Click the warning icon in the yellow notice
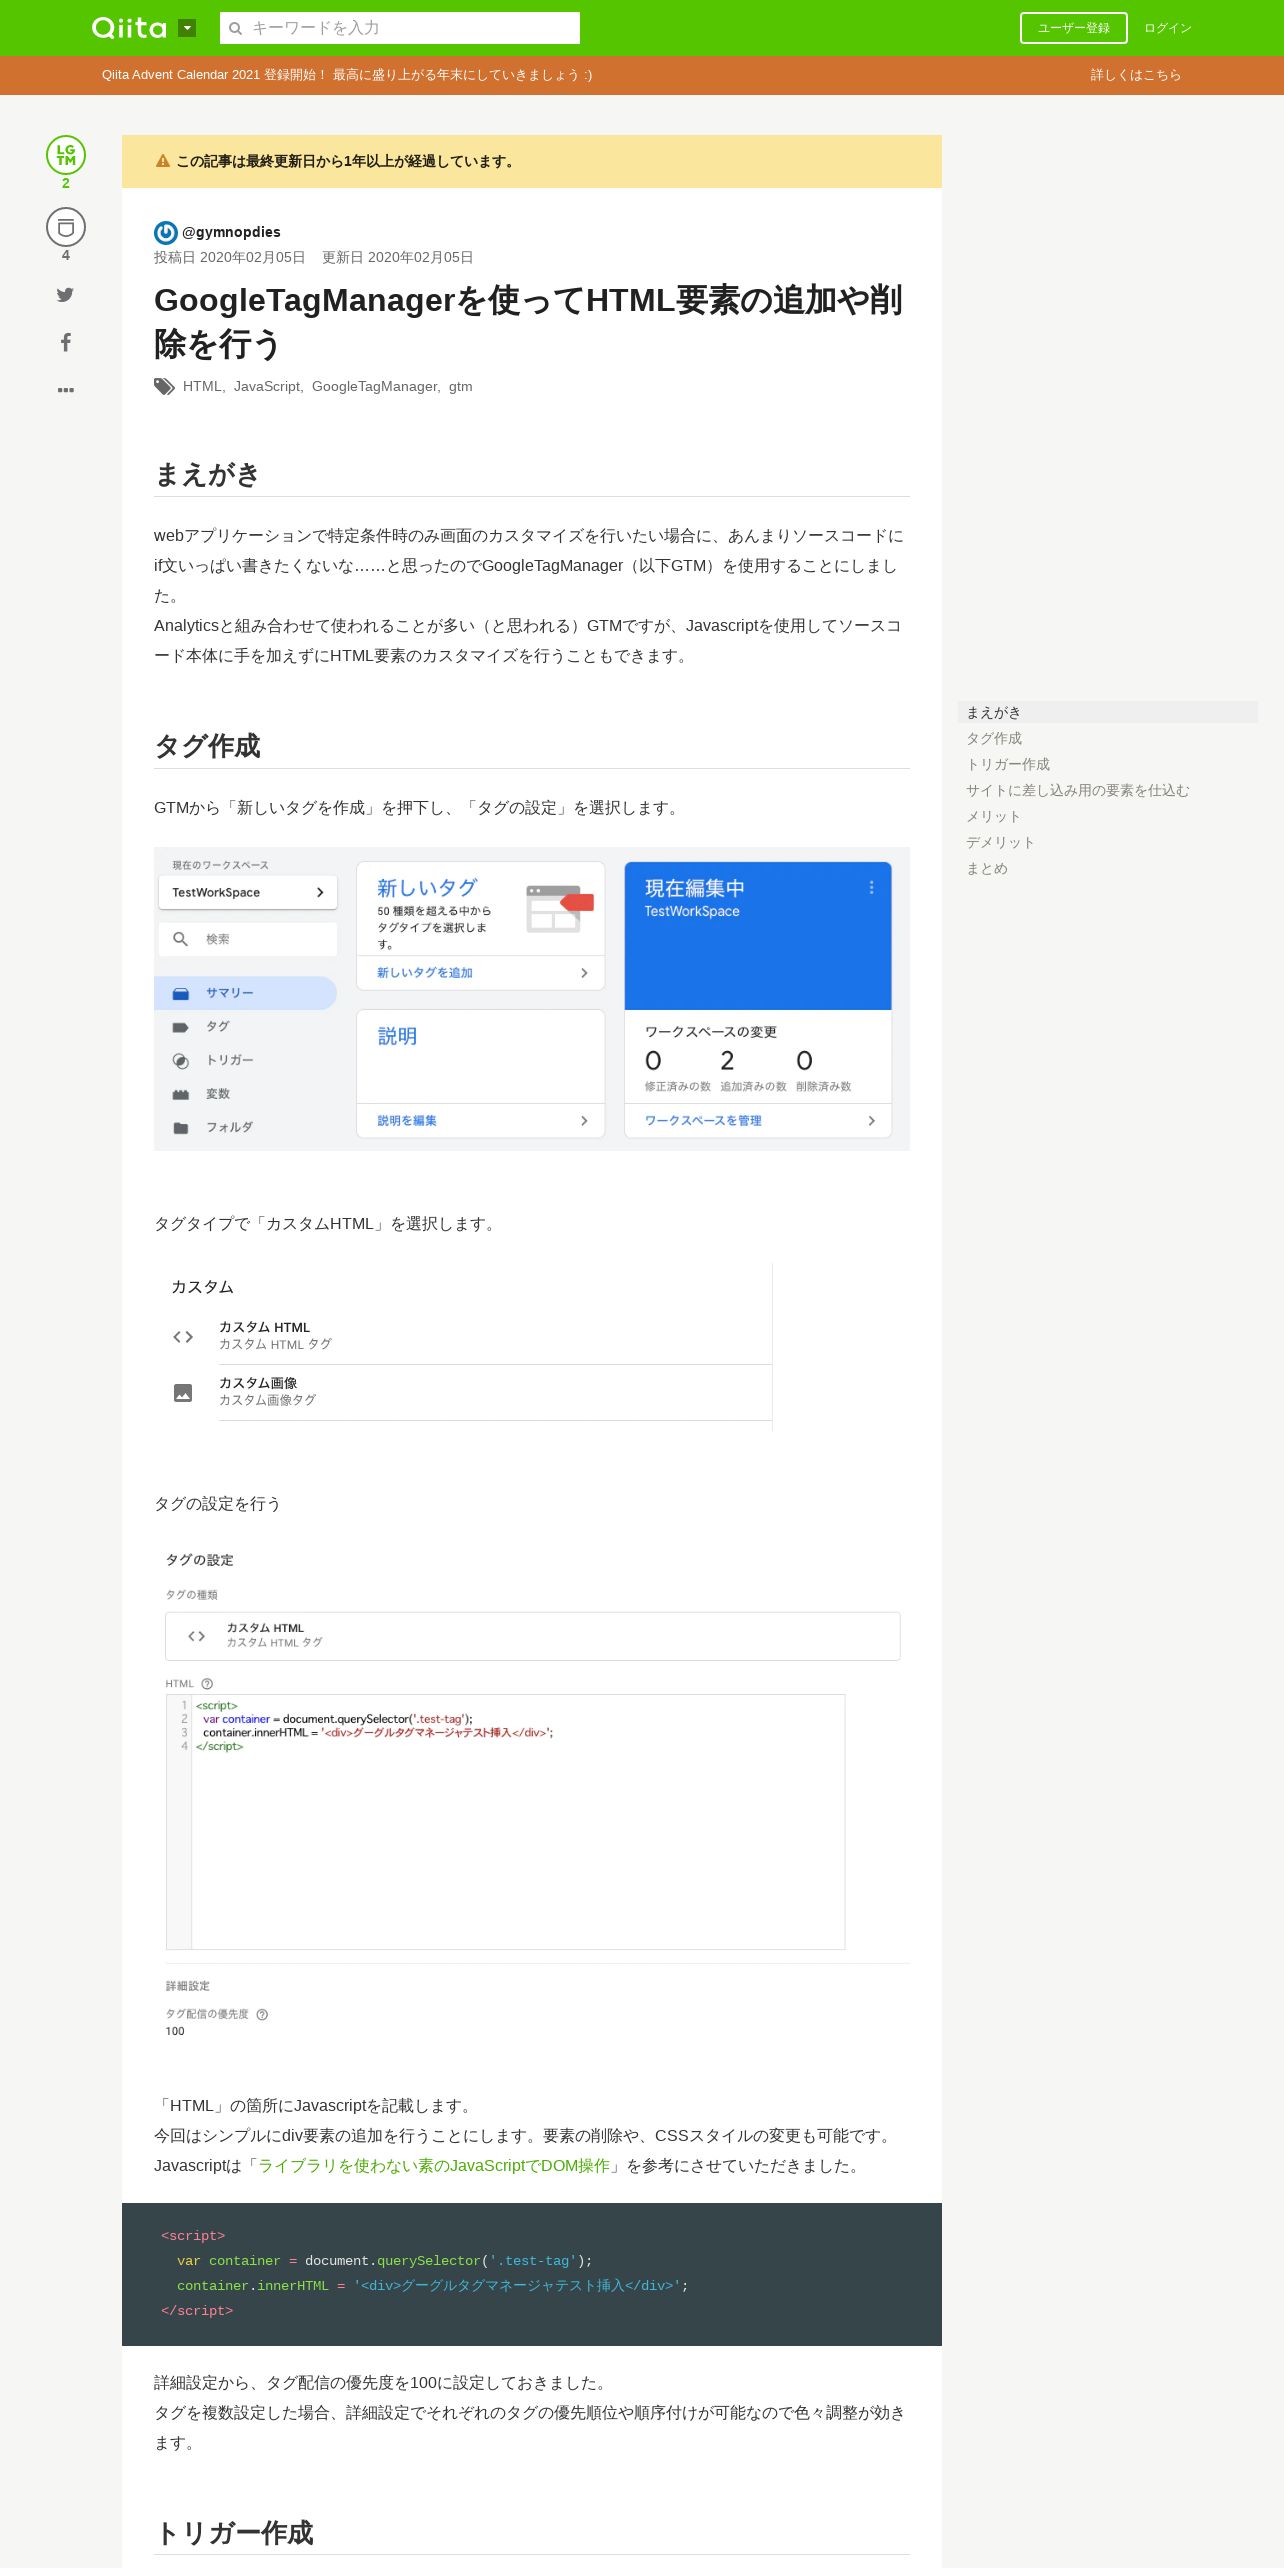Screen dimensions: 1284x2568 163,161
